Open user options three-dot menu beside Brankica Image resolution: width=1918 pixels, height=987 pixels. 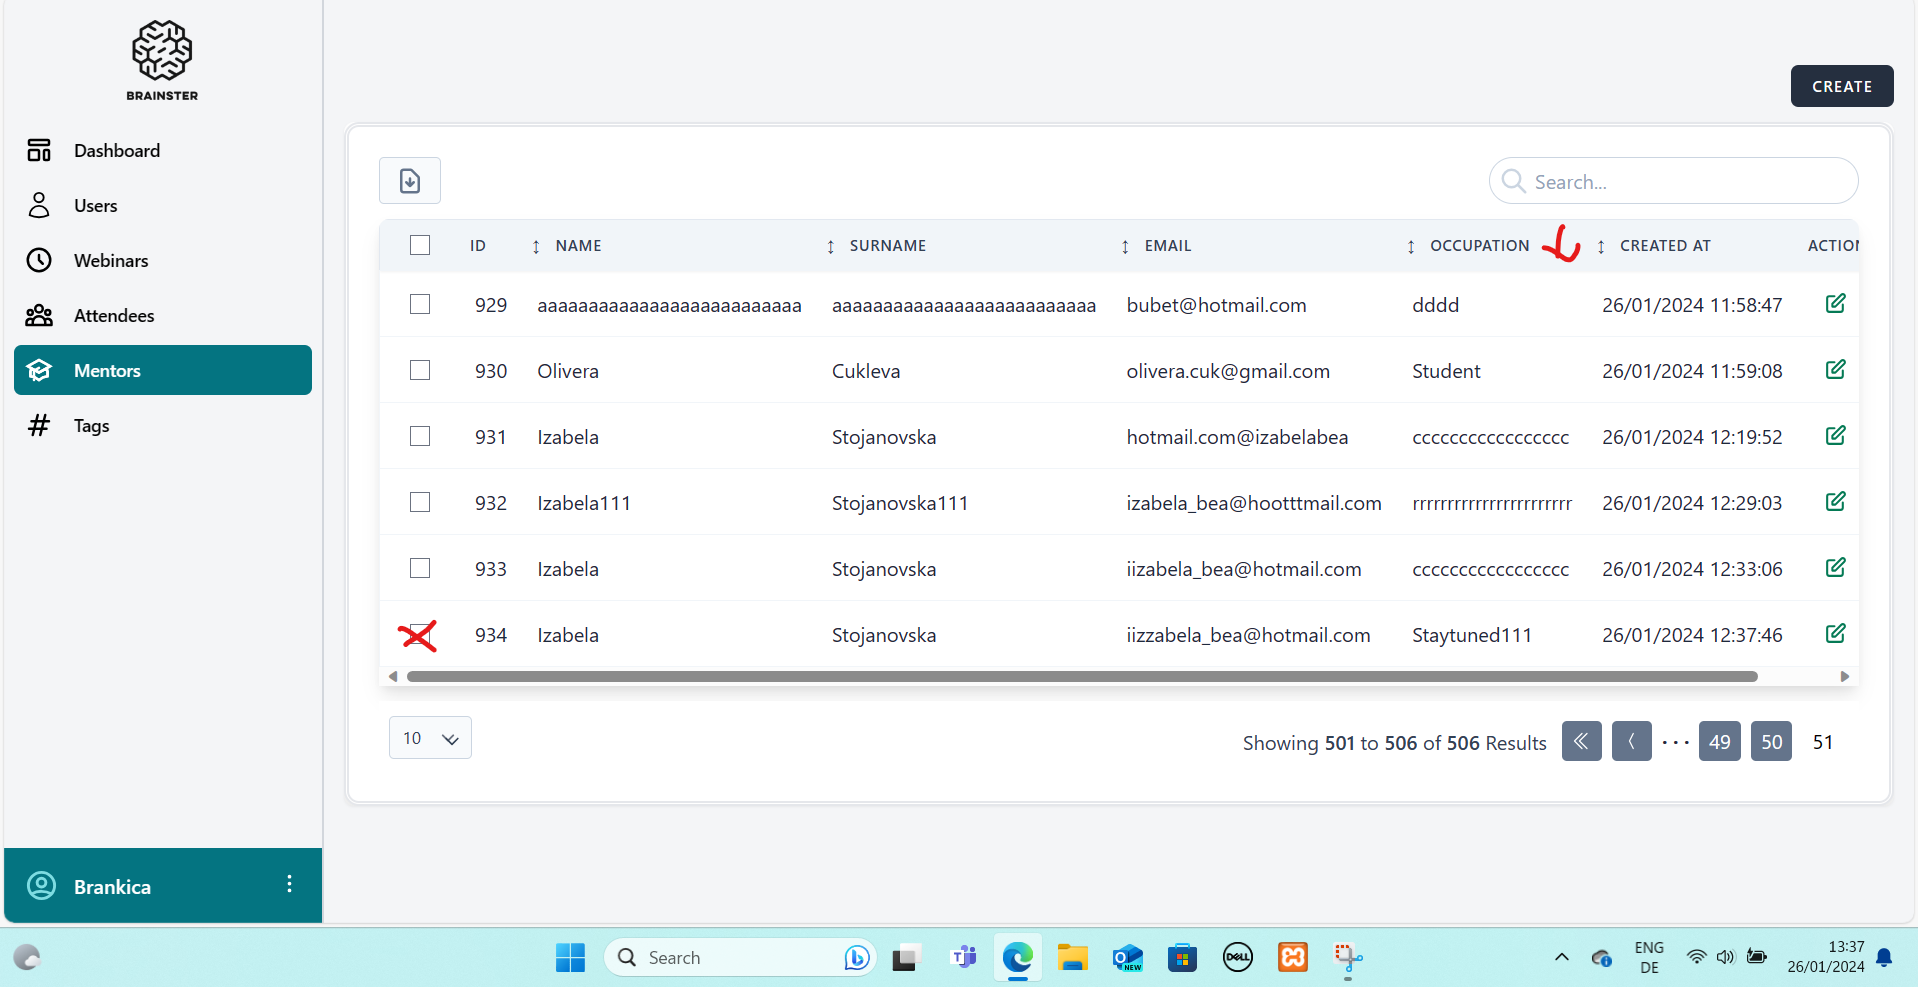click(x=289, y=884)
